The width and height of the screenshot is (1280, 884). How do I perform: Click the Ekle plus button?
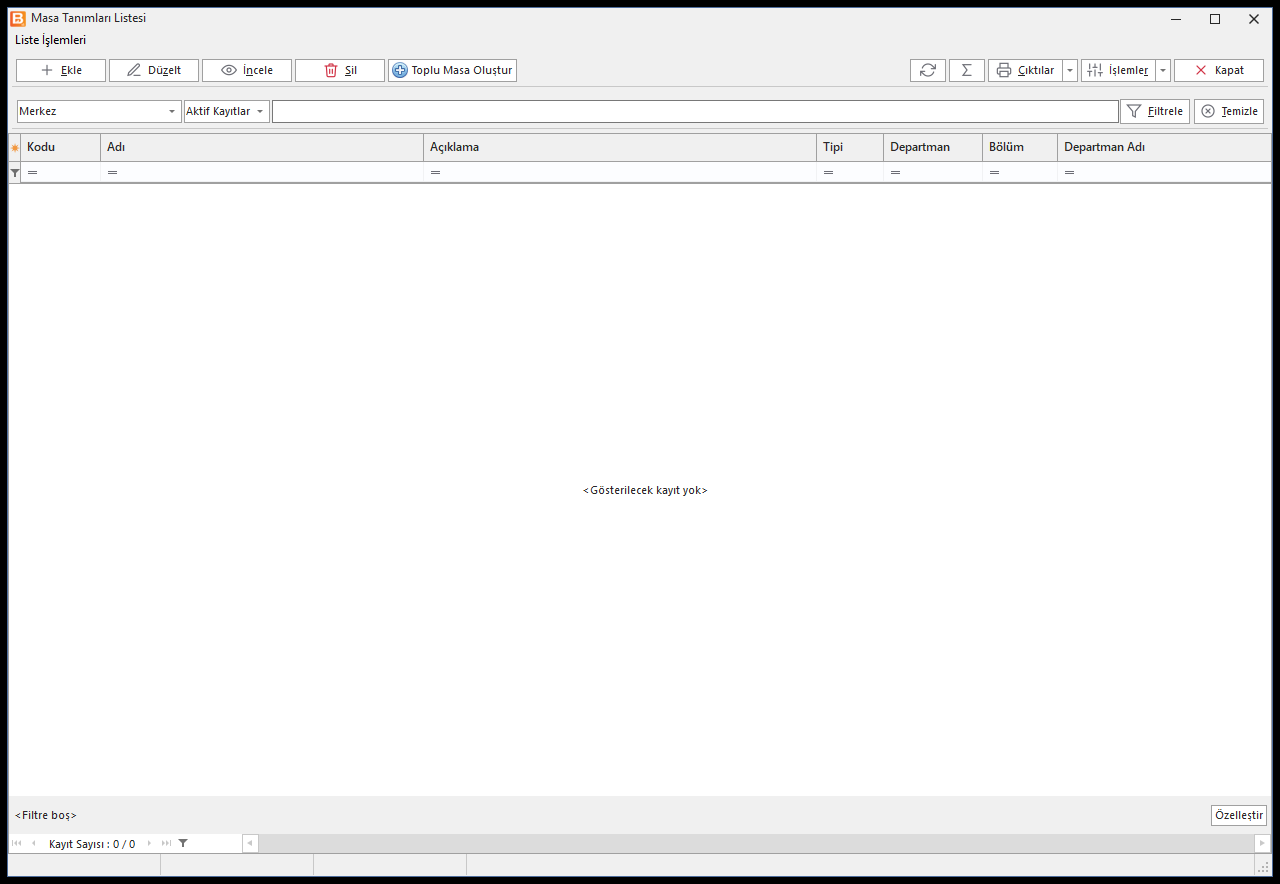[x=61, y=70]
